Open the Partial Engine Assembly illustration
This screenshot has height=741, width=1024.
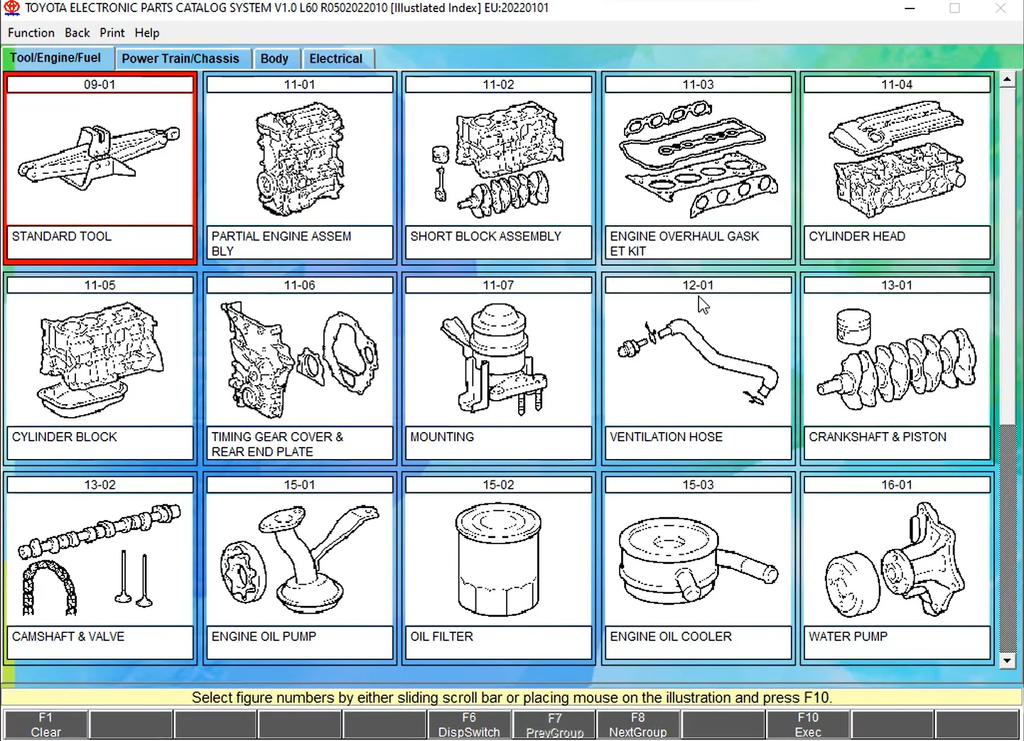click(299, 159)
